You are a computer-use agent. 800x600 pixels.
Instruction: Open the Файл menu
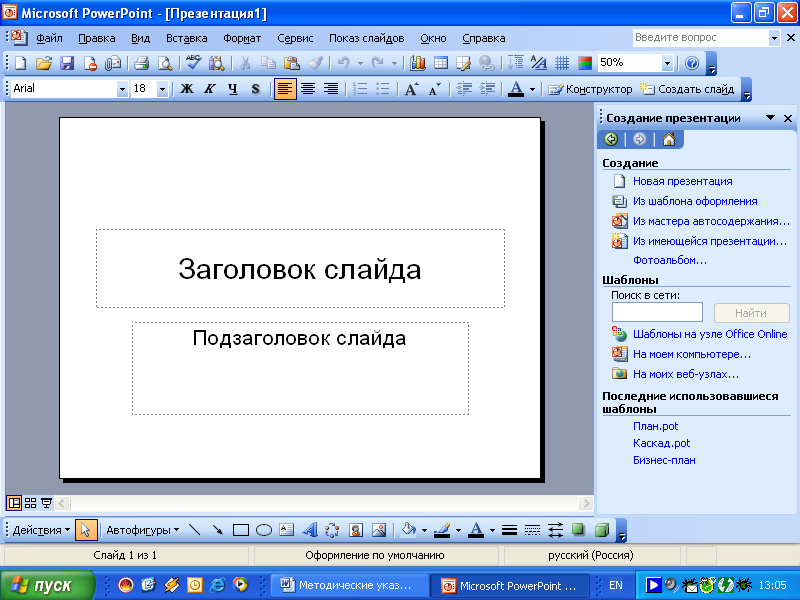pos(49,38)
